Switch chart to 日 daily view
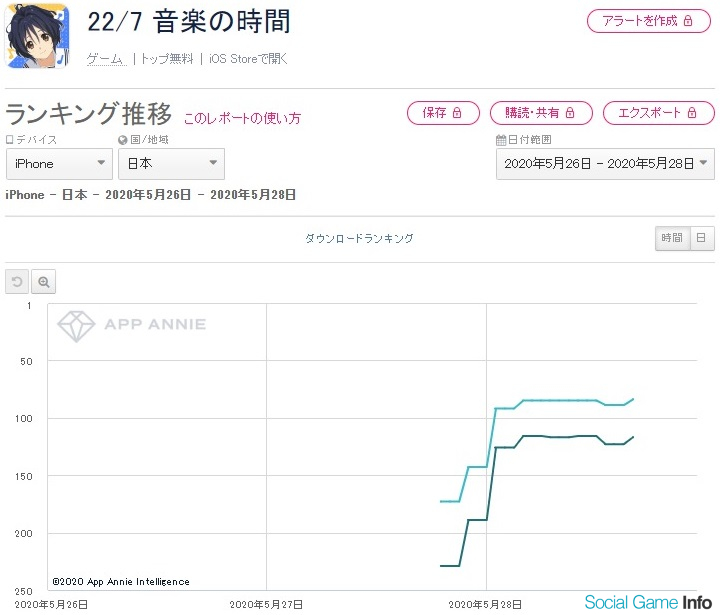720x615 pixels. point(702,238)
